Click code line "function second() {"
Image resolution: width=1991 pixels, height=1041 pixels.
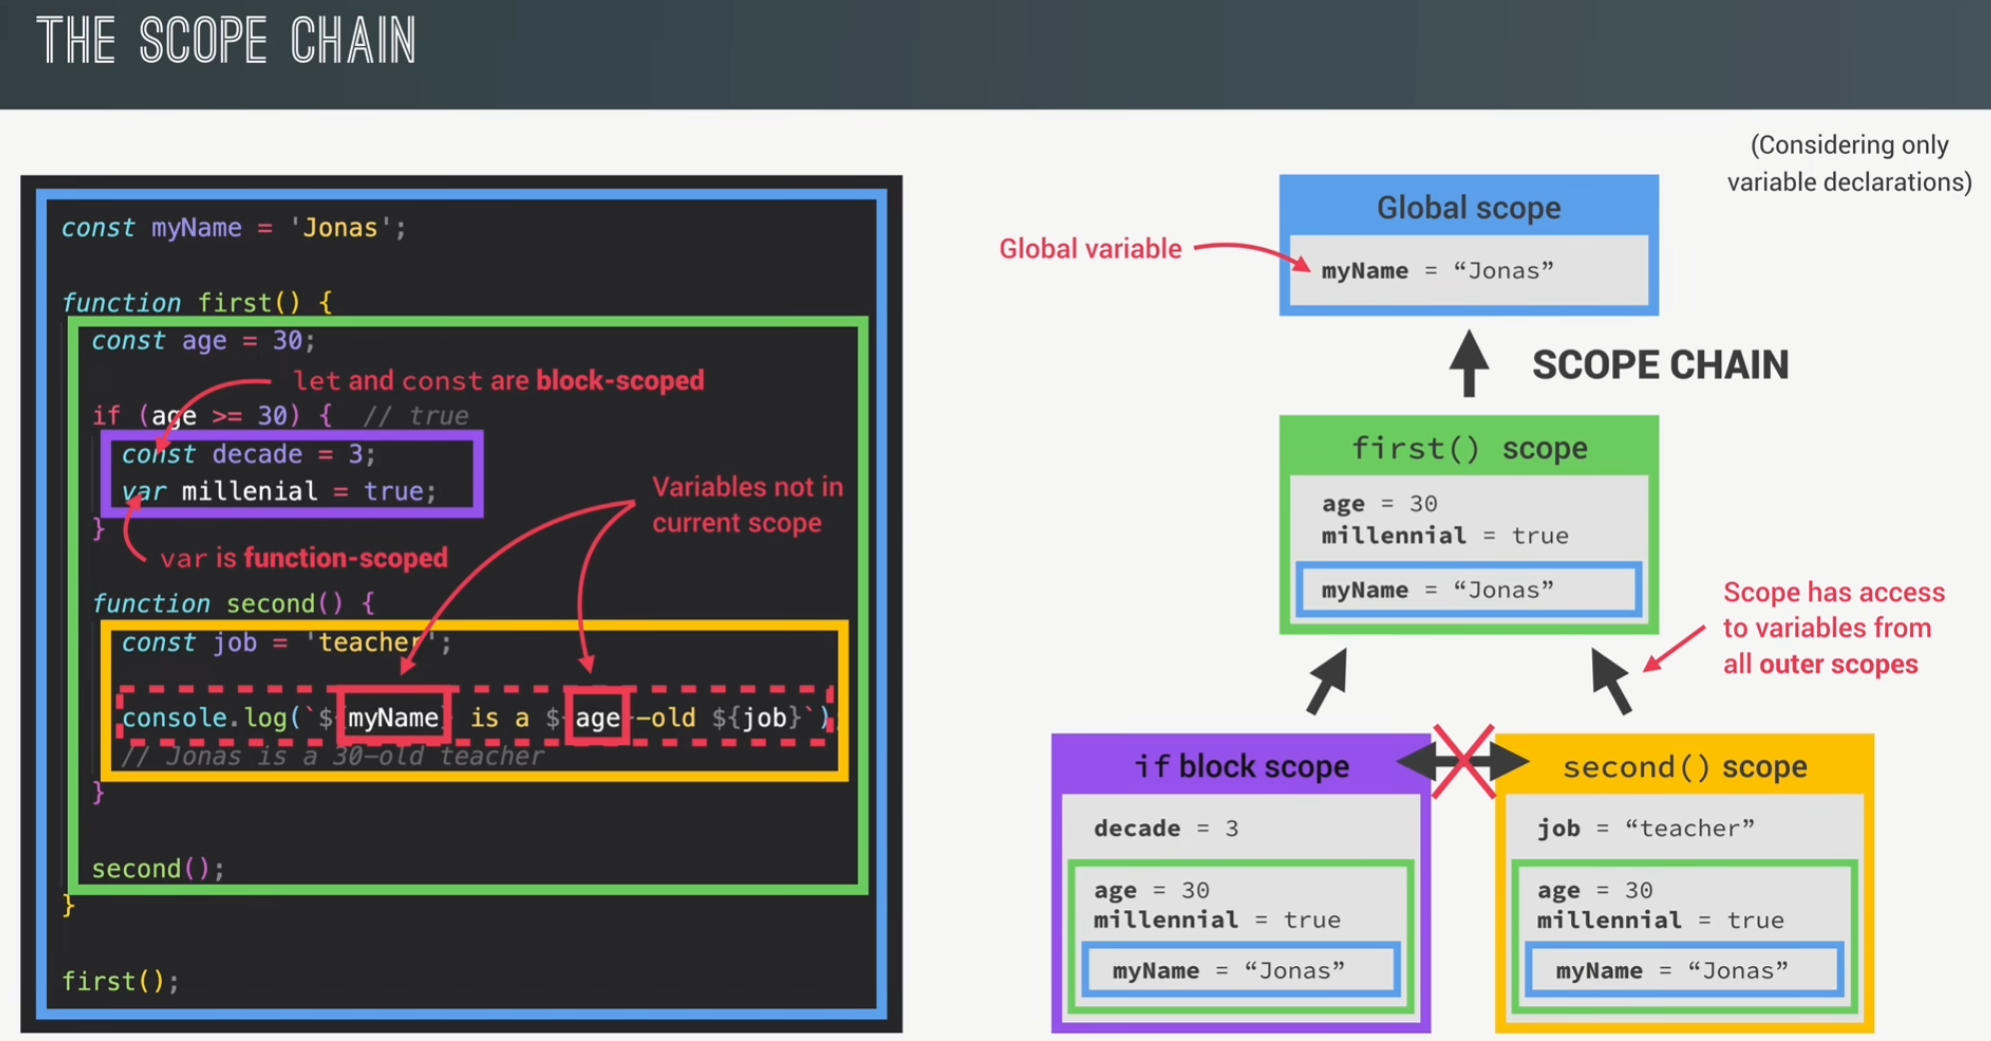[x=233, y=604]
